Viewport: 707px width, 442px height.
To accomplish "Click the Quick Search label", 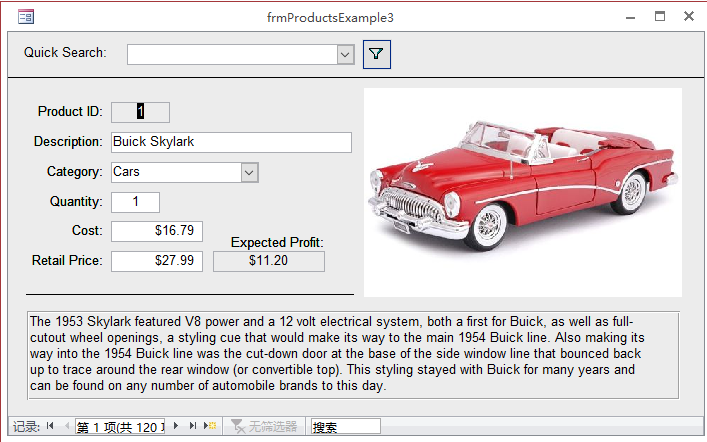I will click(x=65, y=53).
